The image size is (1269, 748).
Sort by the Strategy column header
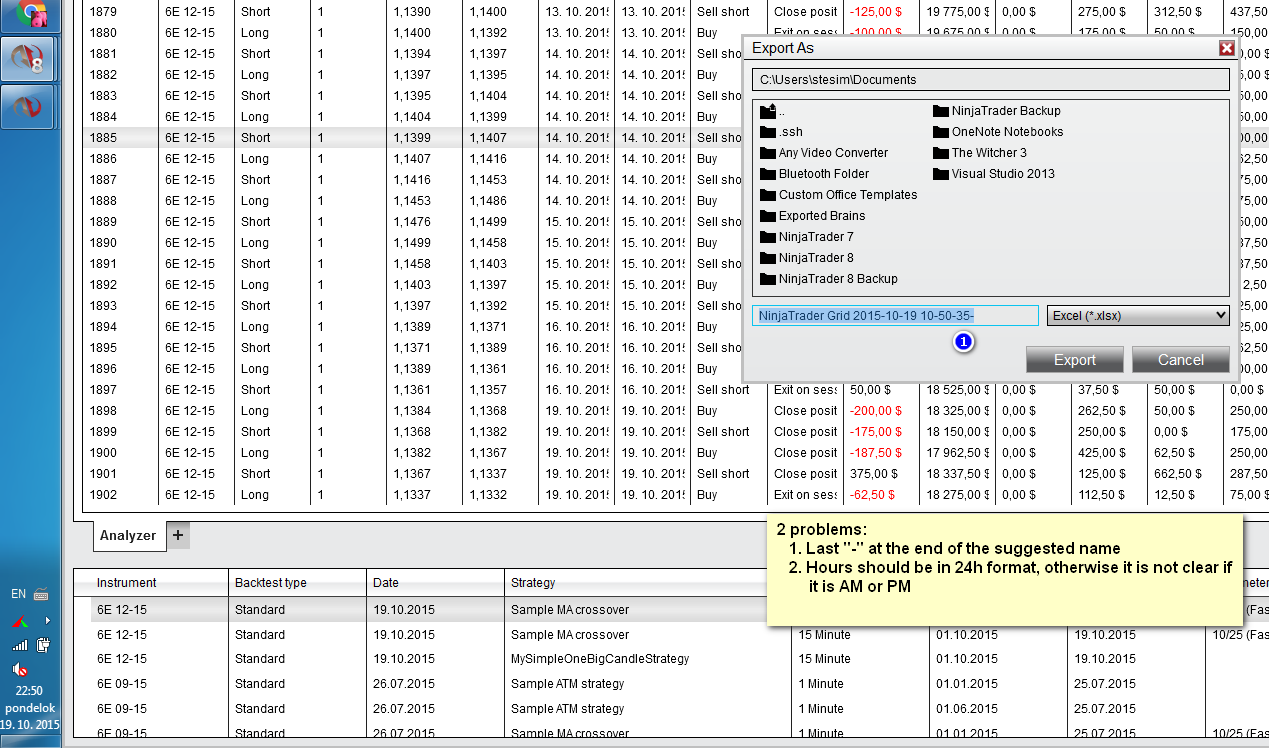click(648, 583)
